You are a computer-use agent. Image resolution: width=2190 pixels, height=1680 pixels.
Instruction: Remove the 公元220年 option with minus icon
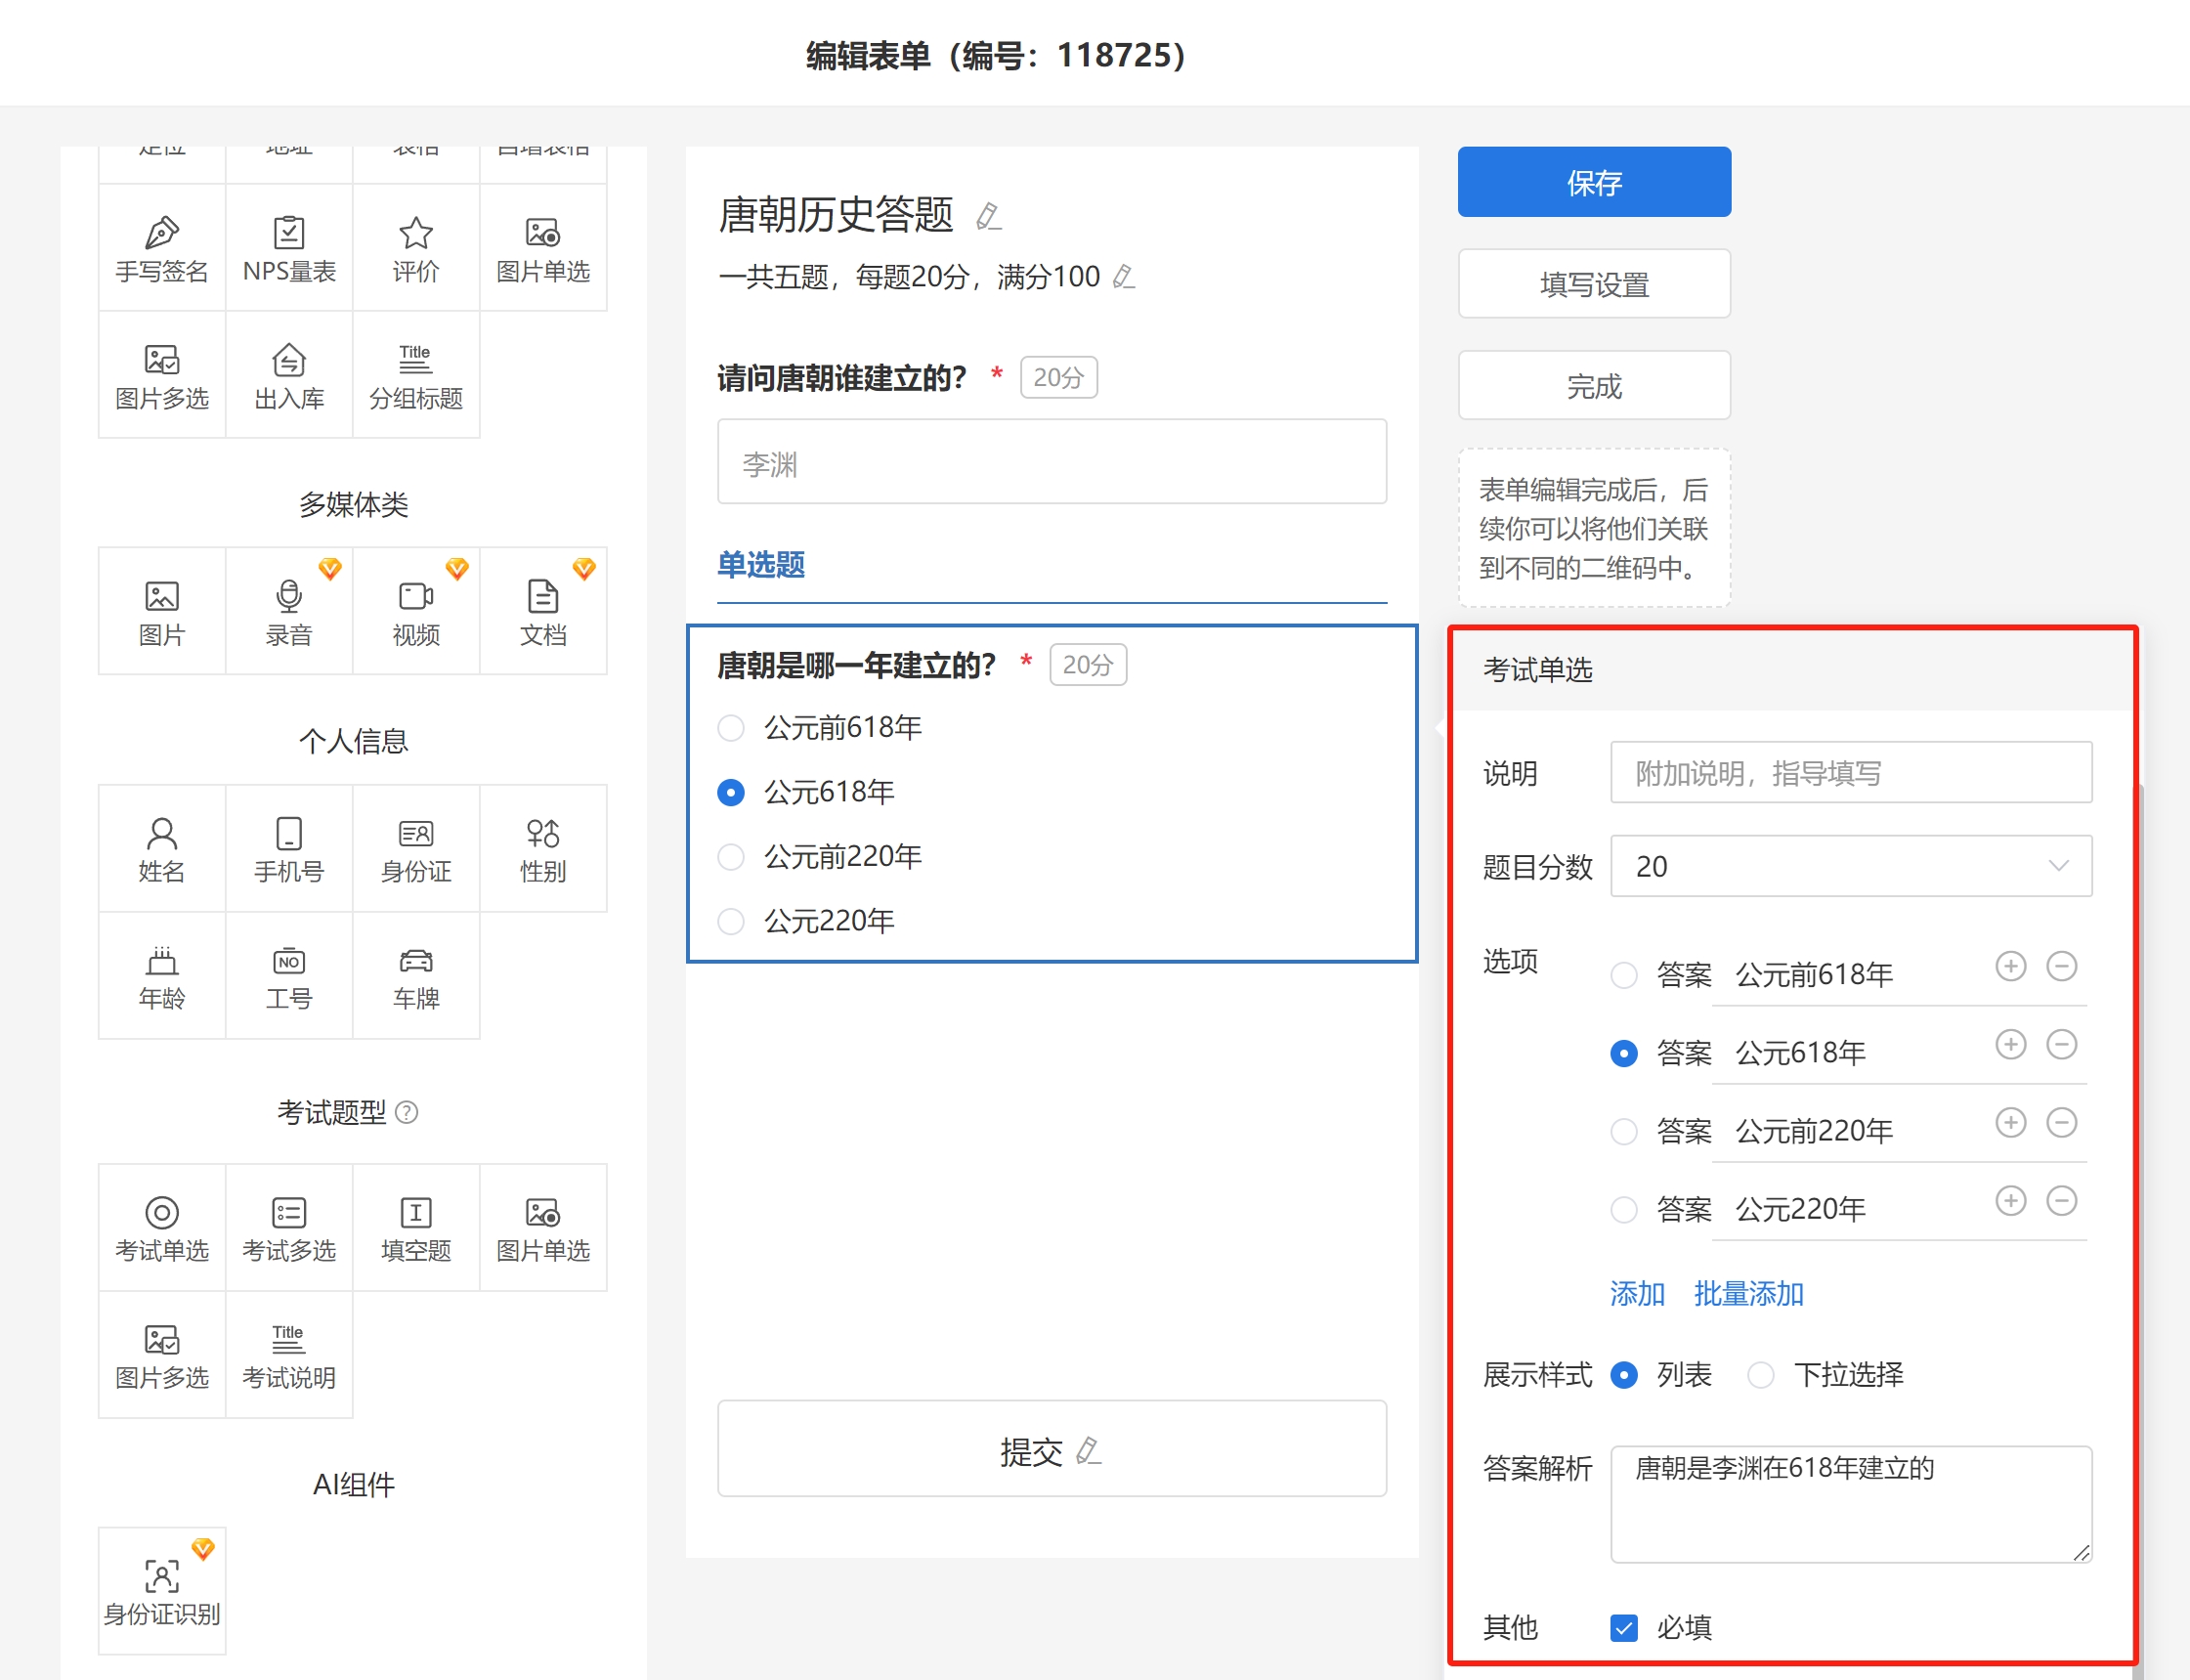point(2061,1201)
